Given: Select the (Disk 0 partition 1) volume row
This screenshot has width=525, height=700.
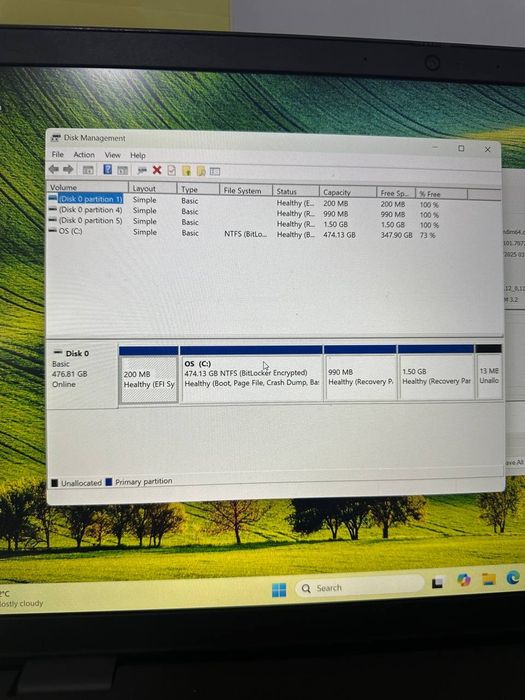Looking at the screenshot, I should (90, 199).
